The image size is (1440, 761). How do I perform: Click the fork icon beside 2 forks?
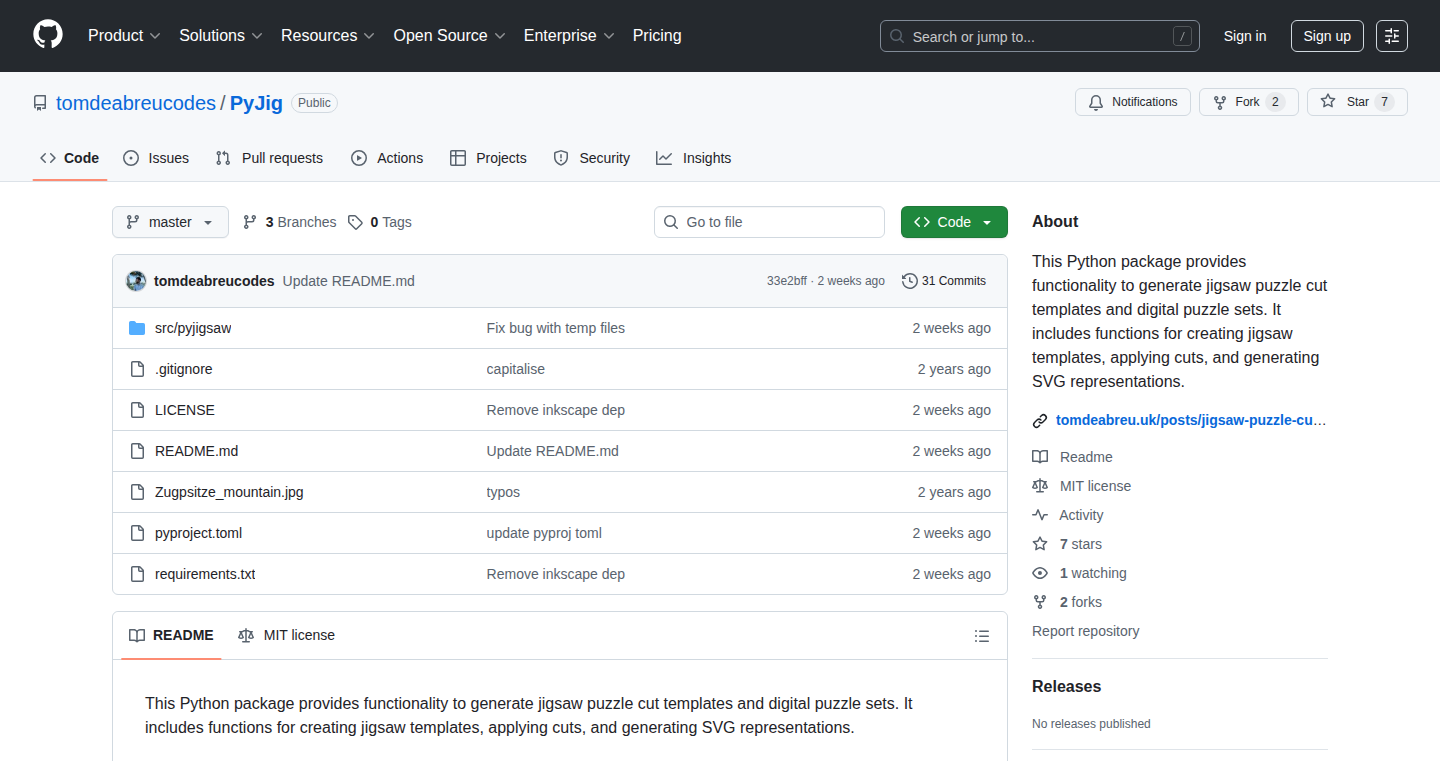coord(1040,602)
